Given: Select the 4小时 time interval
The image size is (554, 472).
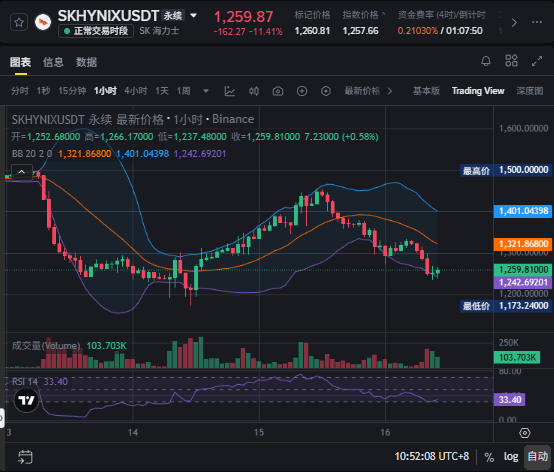Looking at the screenshot, I should click(136, 91).
